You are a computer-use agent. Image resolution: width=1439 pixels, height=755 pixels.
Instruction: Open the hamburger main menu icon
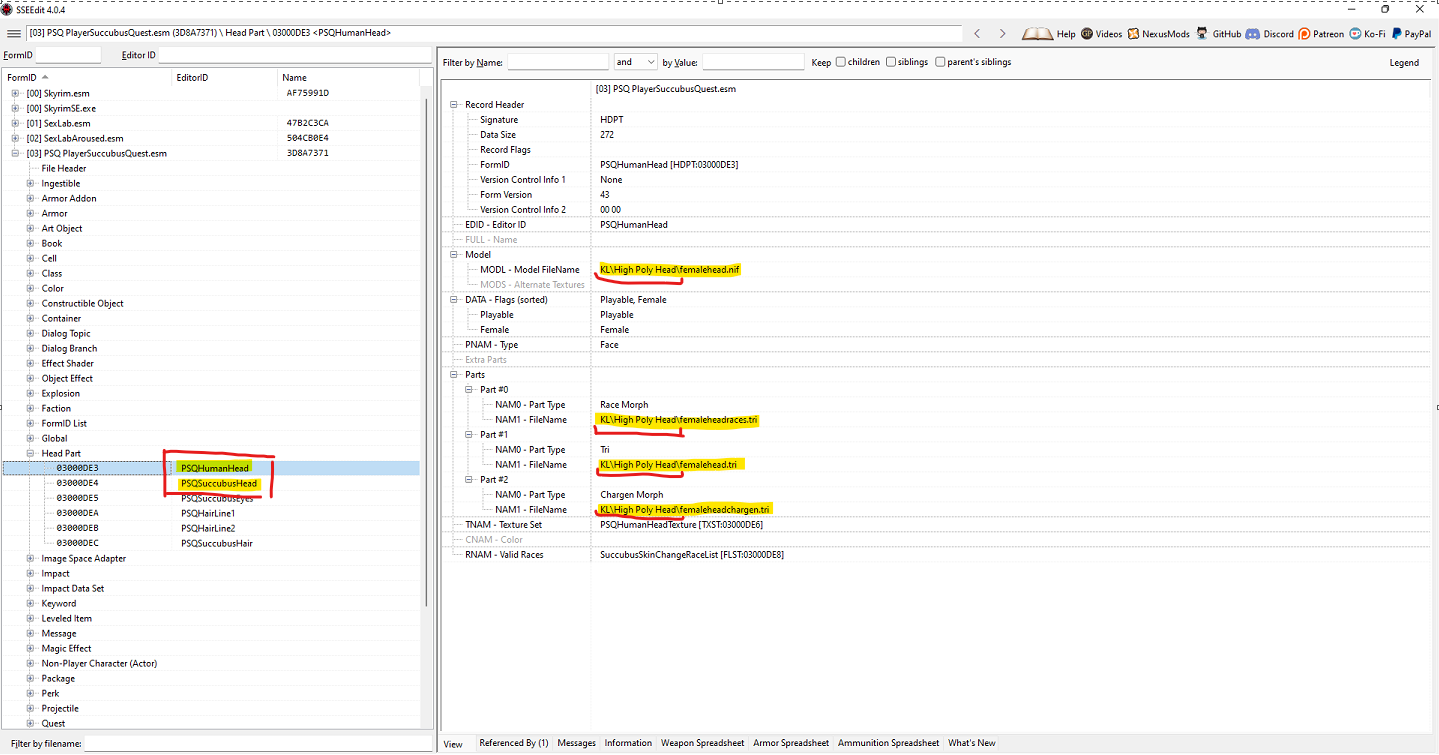[x=13, y=33]
